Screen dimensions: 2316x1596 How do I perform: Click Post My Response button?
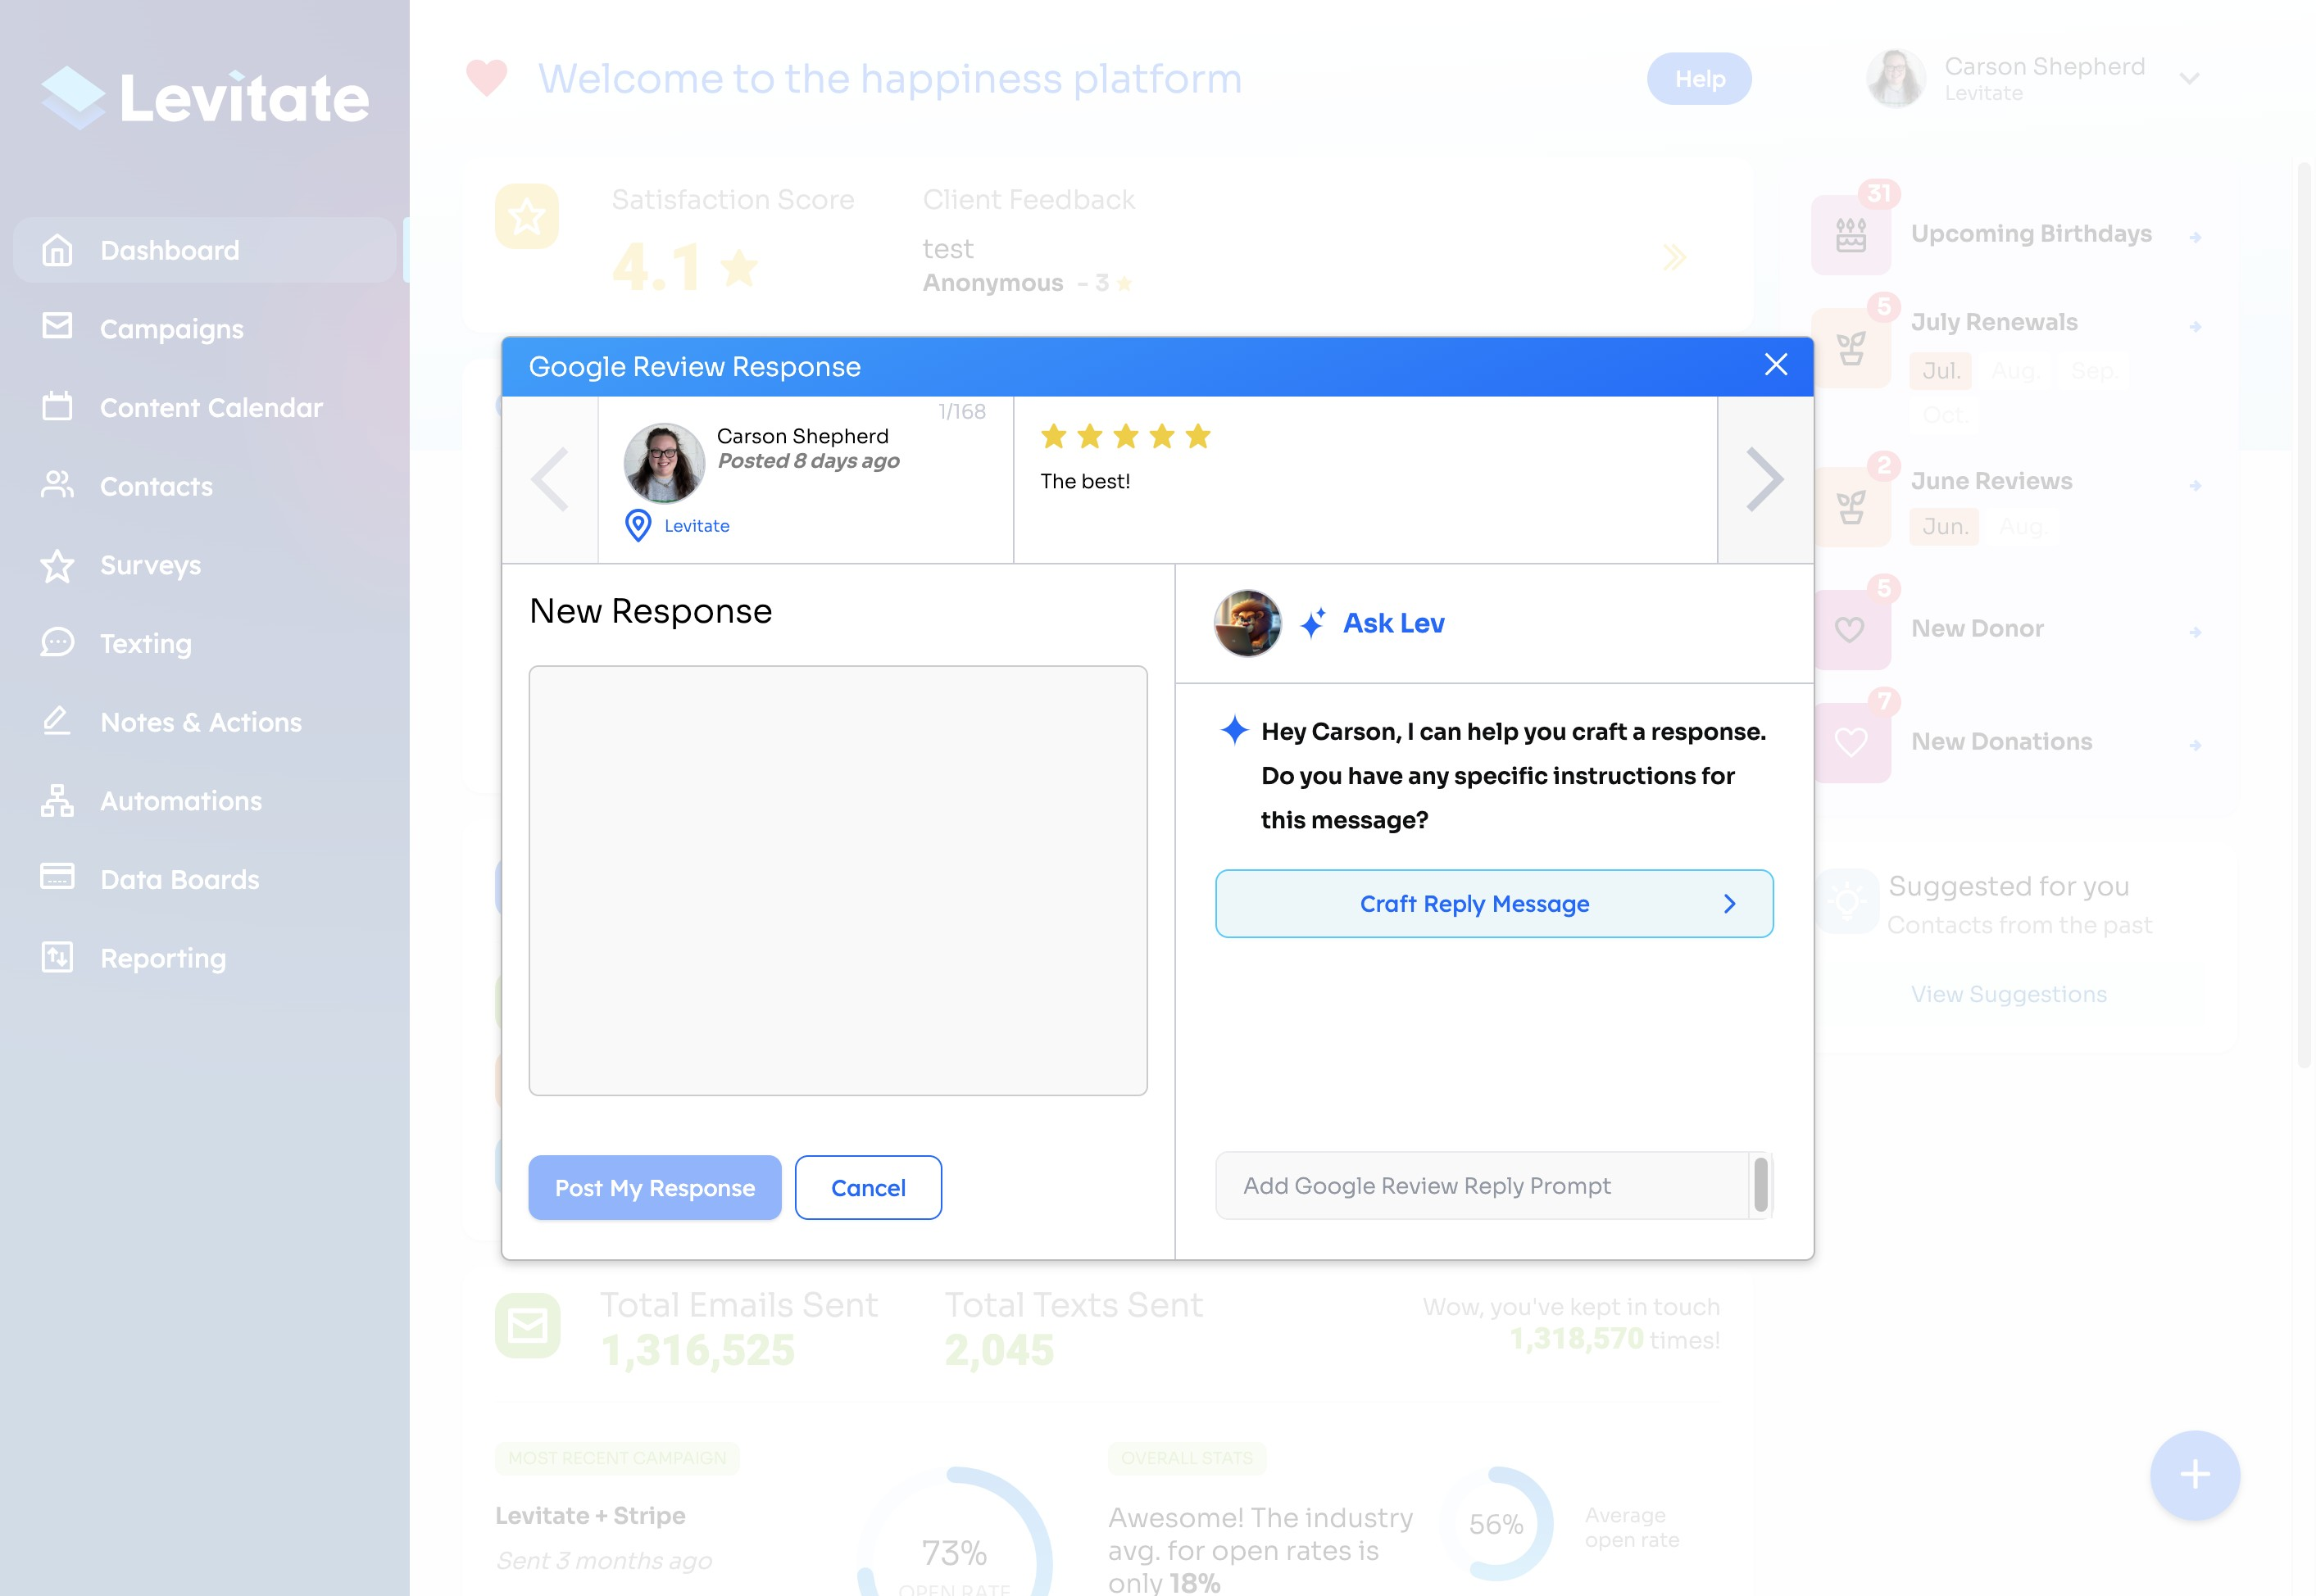coord(655,1188)
